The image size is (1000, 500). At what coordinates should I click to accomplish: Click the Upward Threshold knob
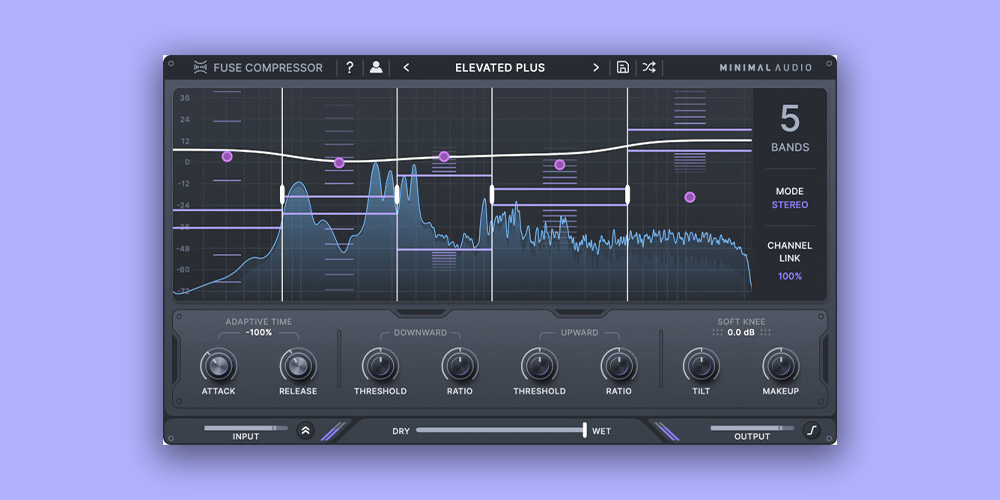click(540, 366)
